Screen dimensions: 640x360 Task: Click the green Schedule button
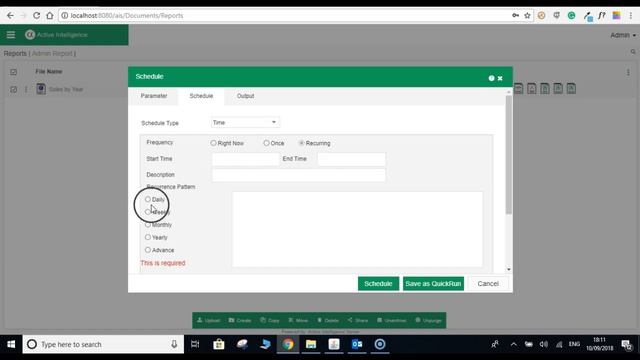378,284
